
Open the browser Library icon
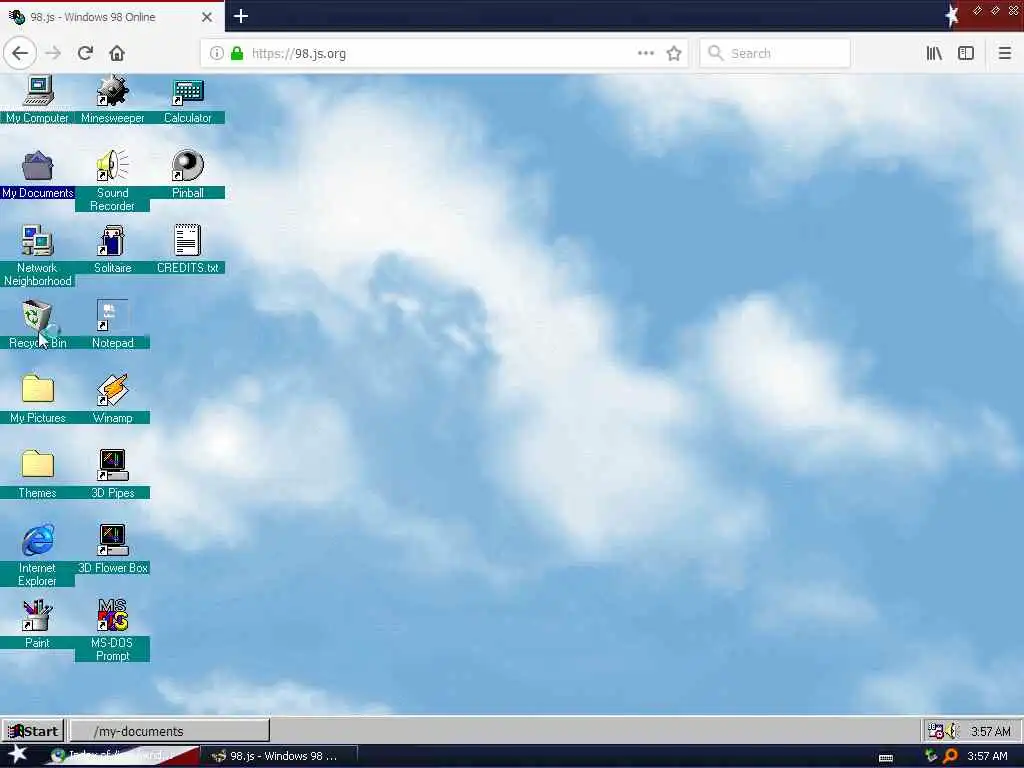point(934,54)
